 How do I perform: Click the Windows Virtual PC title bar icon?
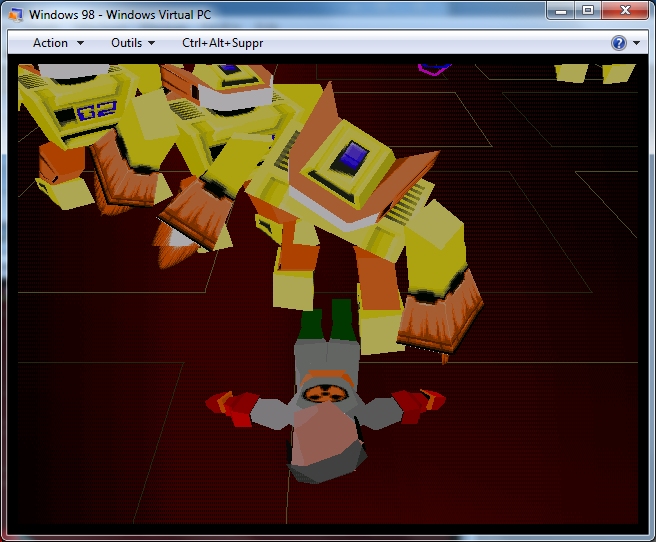(15, 15)
